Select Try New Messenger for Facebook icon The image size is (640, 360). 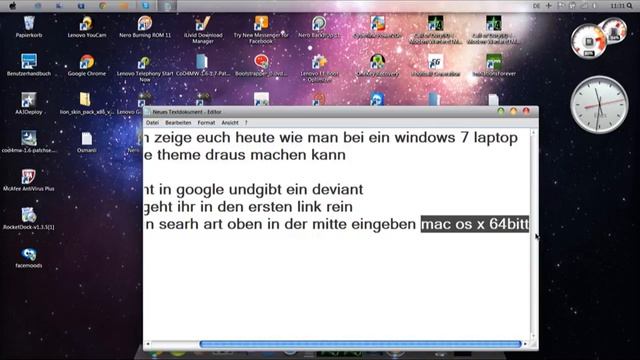pos(261,29)
